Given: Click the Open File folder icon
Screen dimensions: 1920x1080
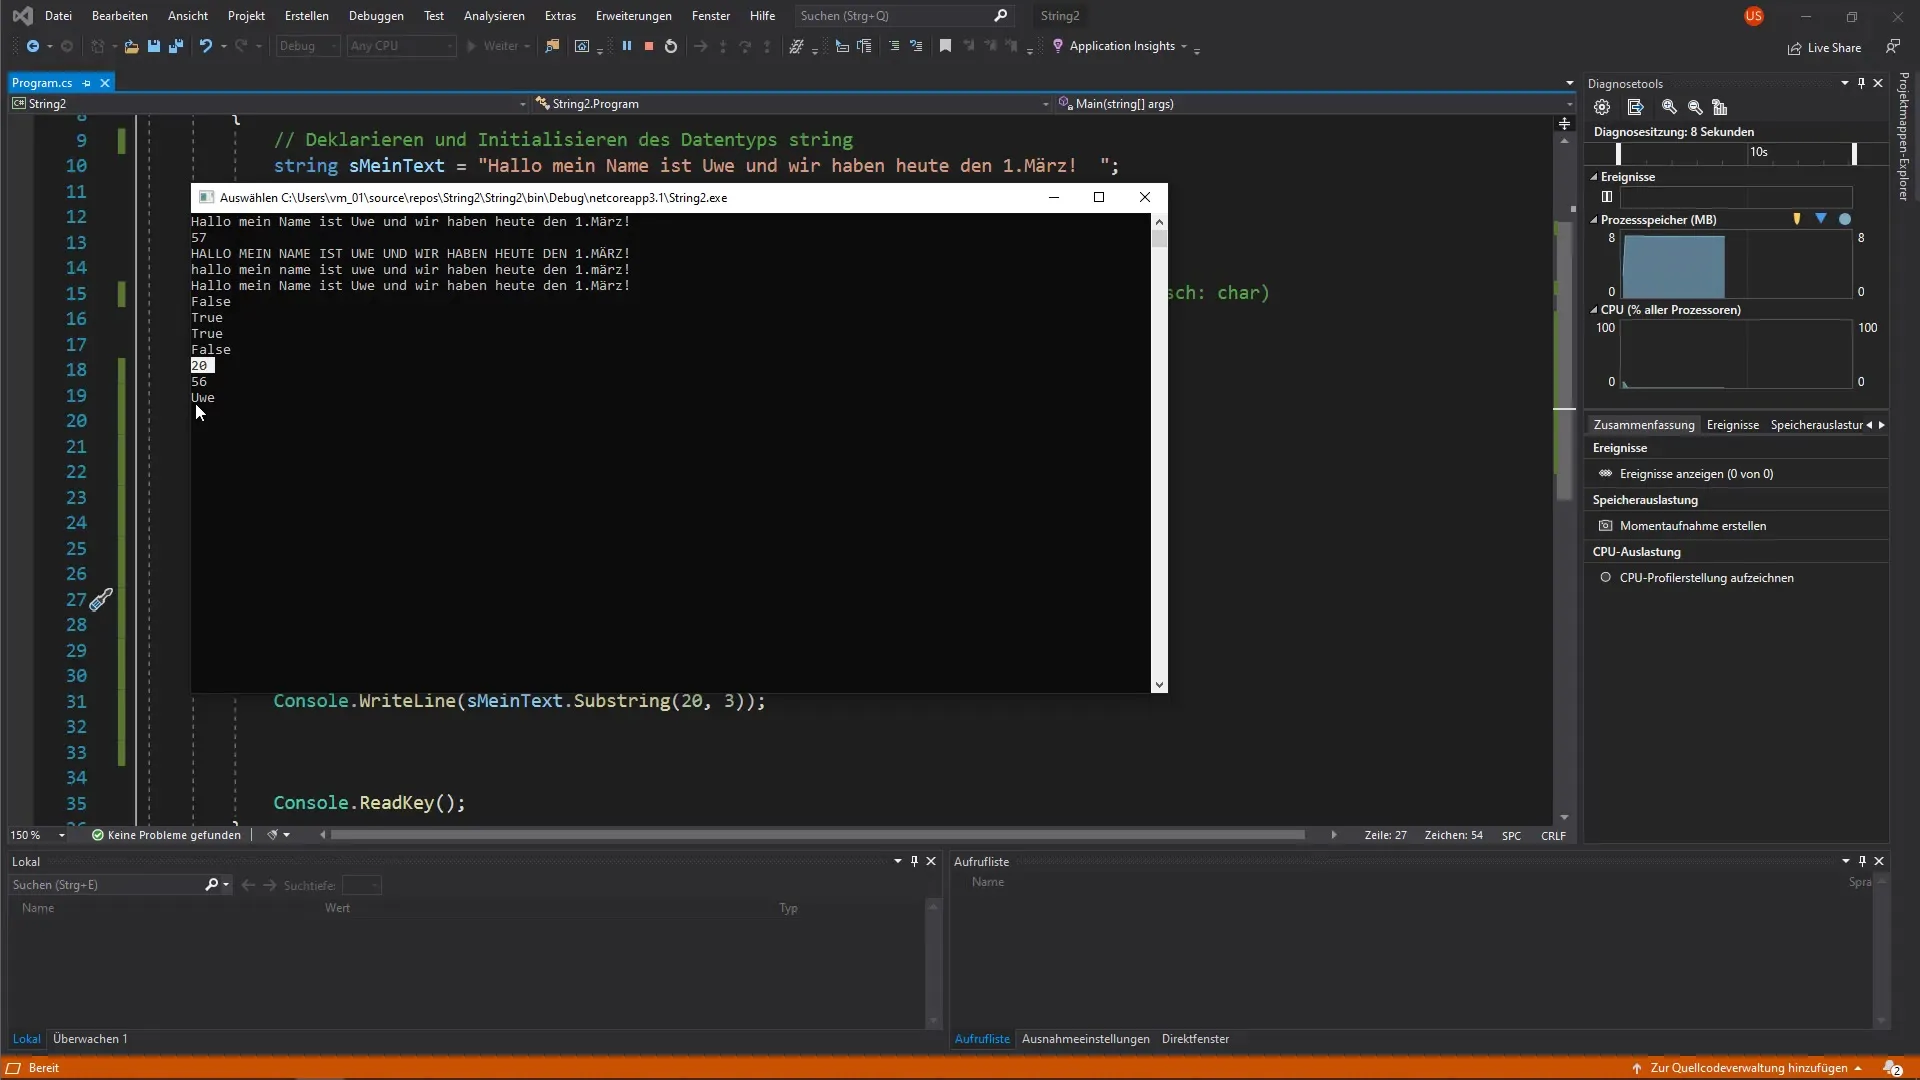Looking at the screenshot, I should coord(131,46).
